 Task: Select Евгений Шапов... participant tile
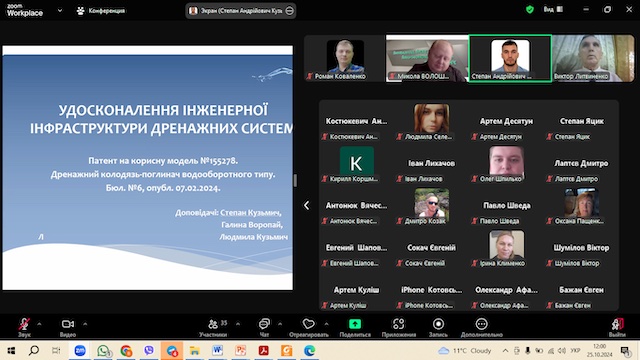(x=356, y=248)
